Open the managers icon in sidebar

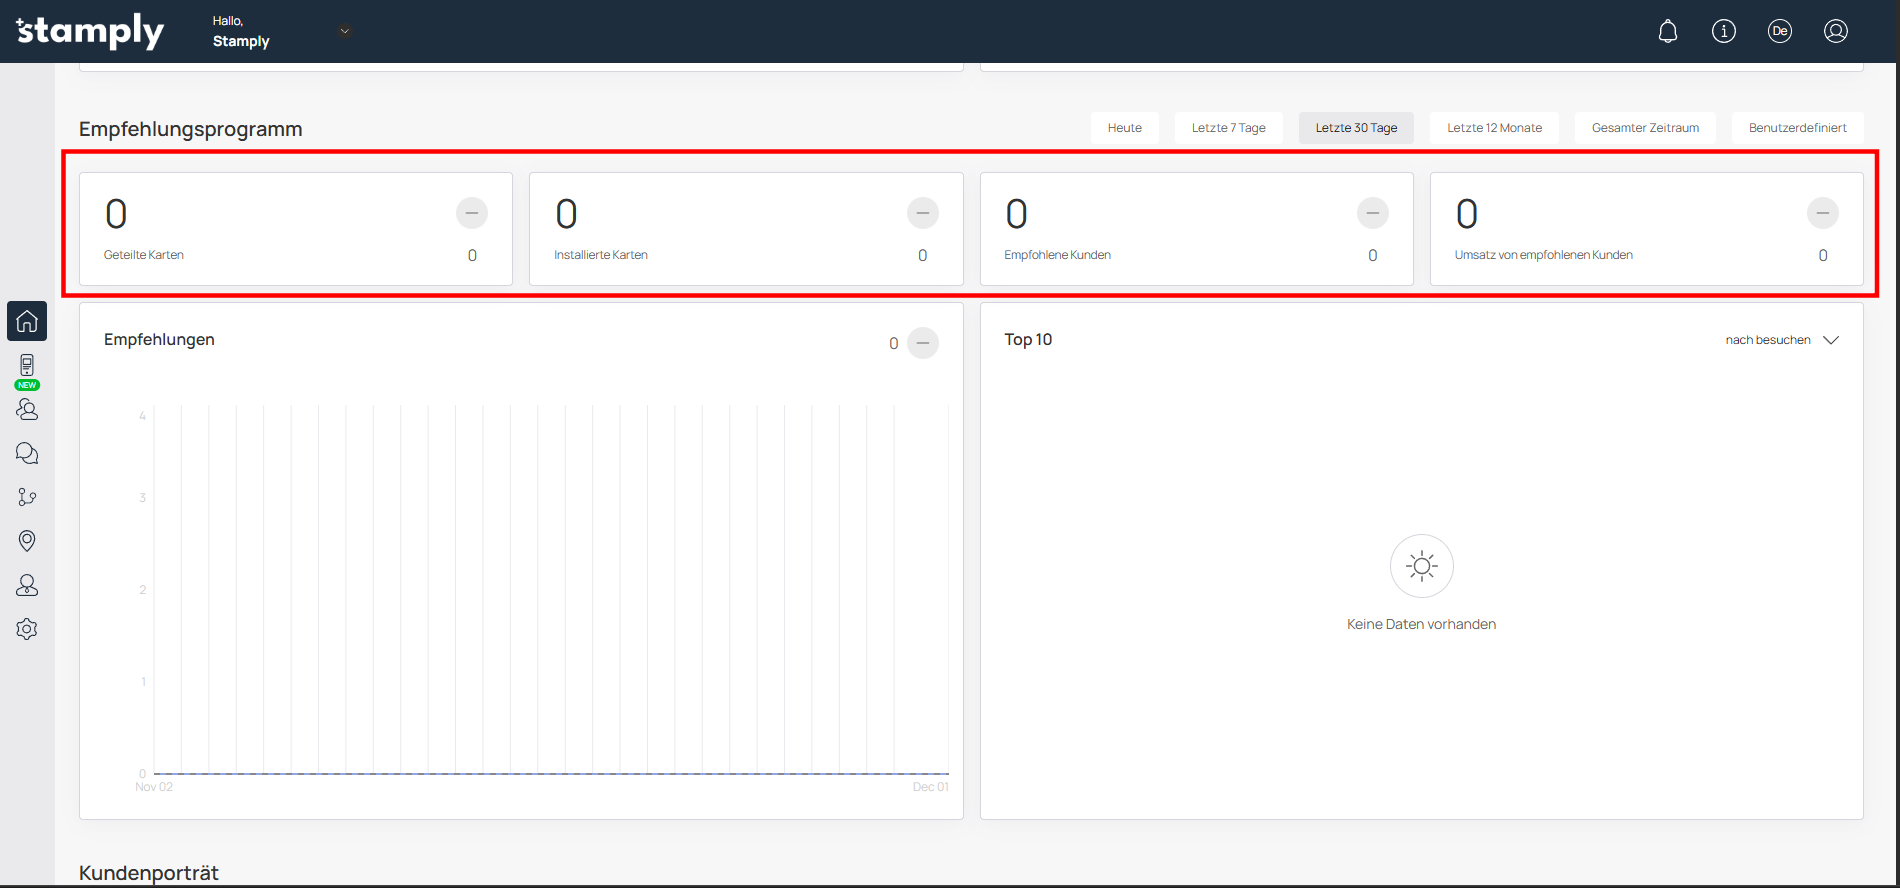[27, 585]
